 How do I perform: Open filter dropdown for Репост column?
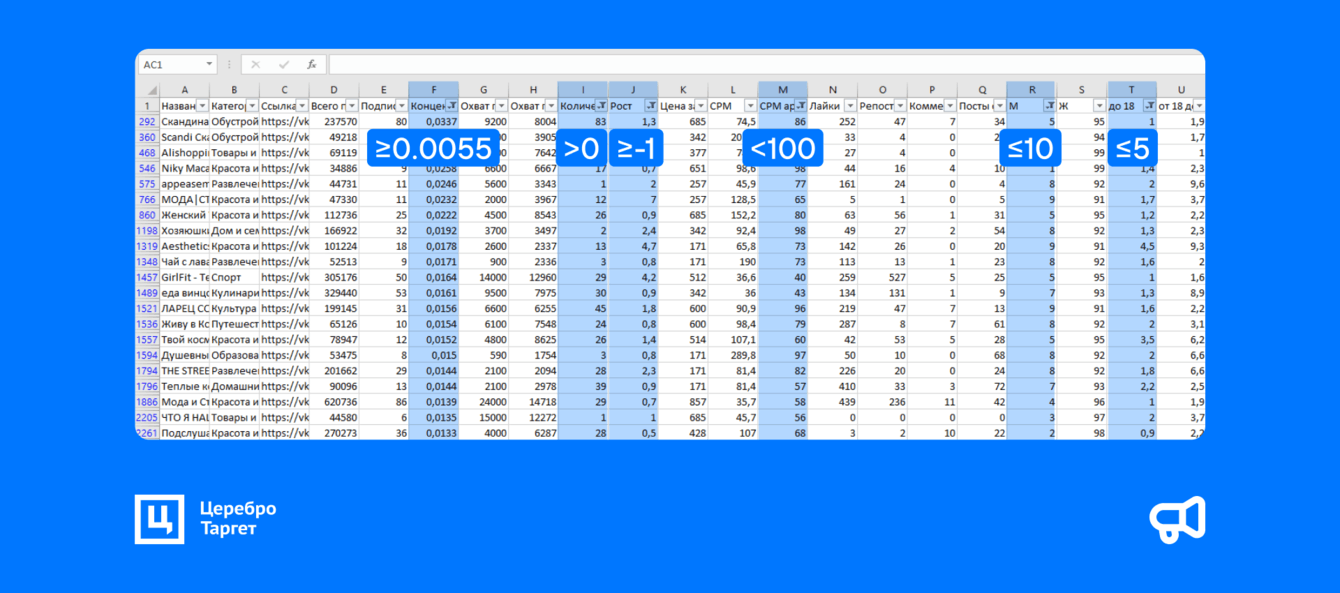[900, 105]
